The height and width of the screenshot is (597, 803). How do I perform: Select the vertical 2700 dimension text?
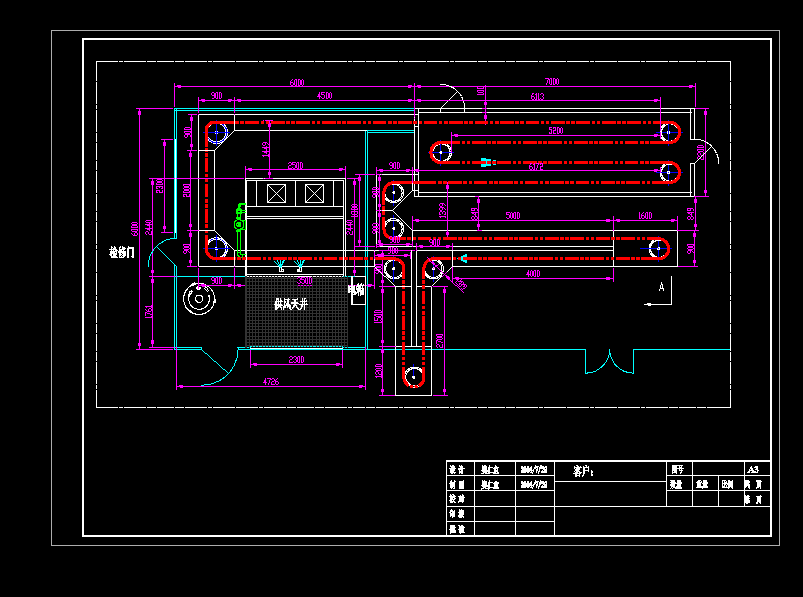(x=439, y=340)
